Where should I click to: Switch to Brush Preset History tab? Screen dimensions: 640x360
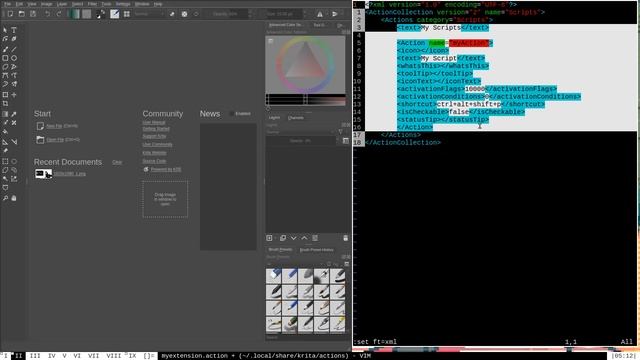tap(317, 249)
